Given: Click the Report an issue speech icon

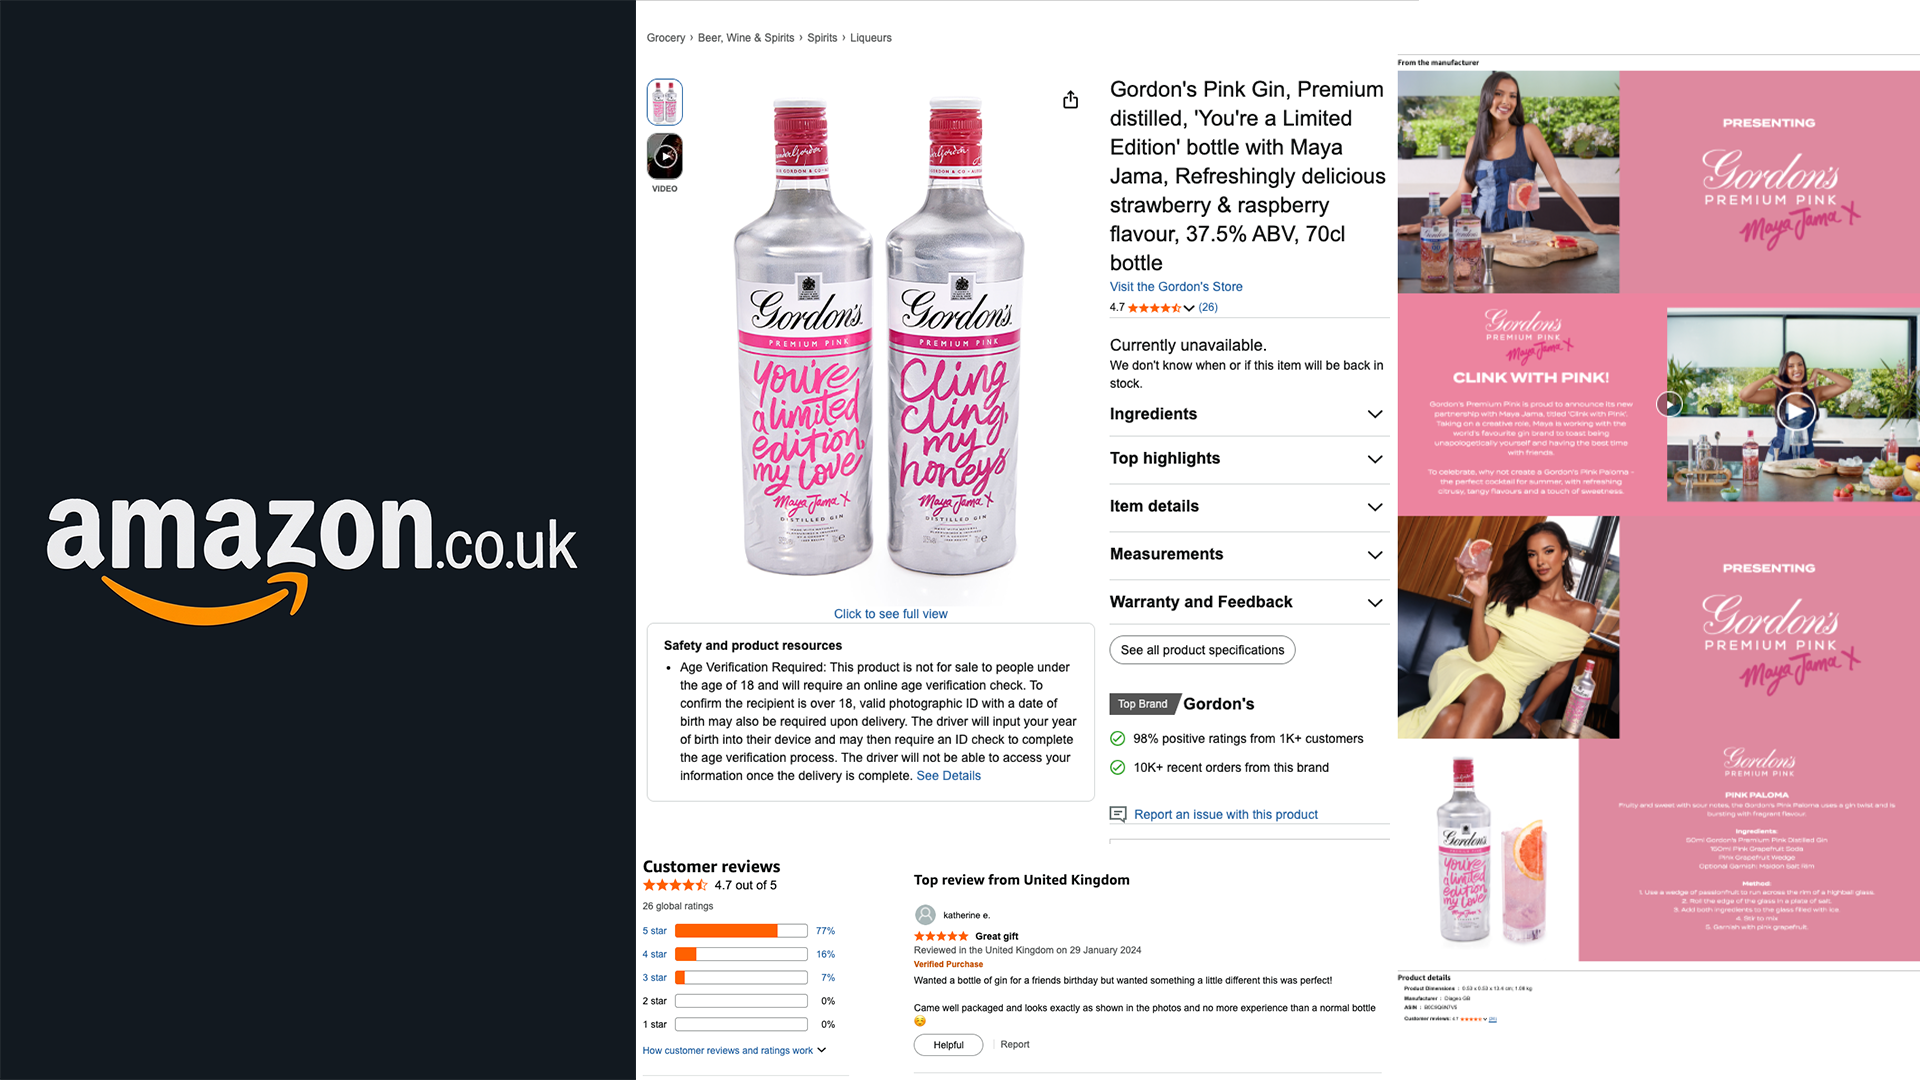Looking at the screenshot, I should [1118, 814].
